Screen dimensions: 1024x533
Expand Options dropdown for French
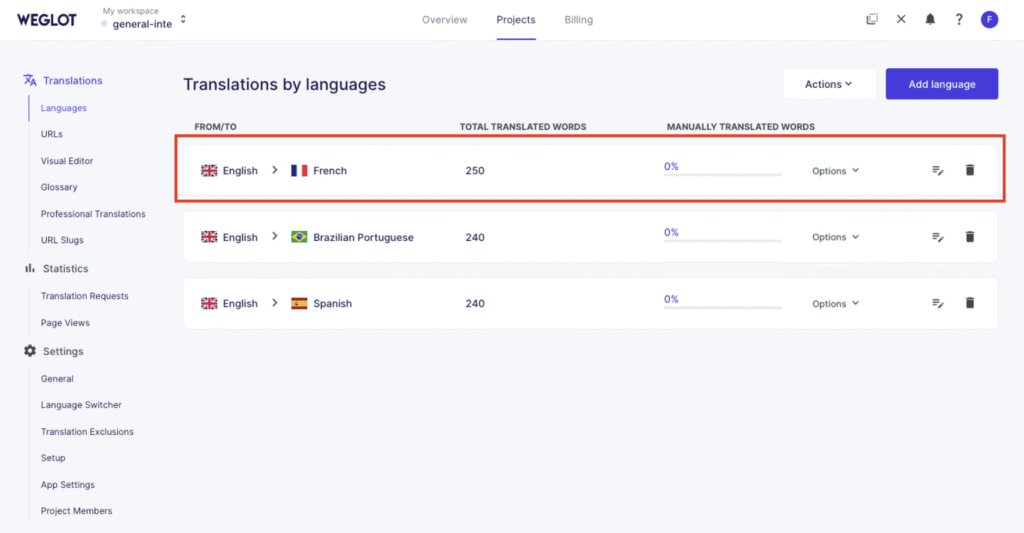[x=835, y=171]
